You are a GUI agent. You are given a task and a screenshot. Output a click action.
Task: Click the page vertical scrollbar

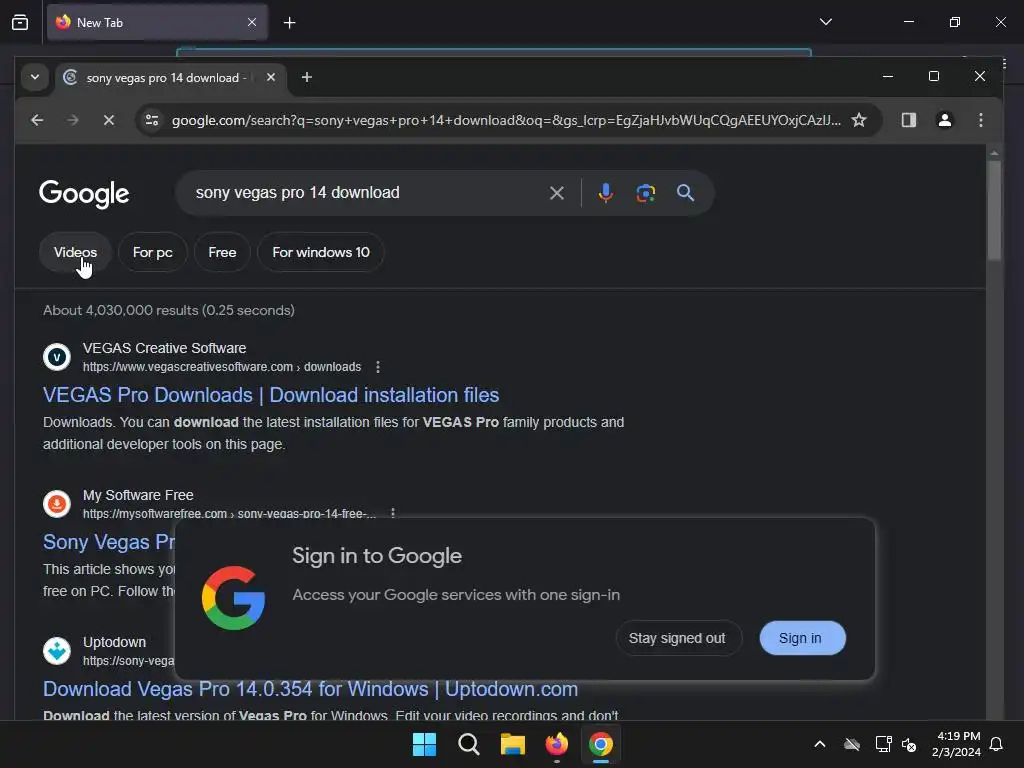(x=994, y=209)
